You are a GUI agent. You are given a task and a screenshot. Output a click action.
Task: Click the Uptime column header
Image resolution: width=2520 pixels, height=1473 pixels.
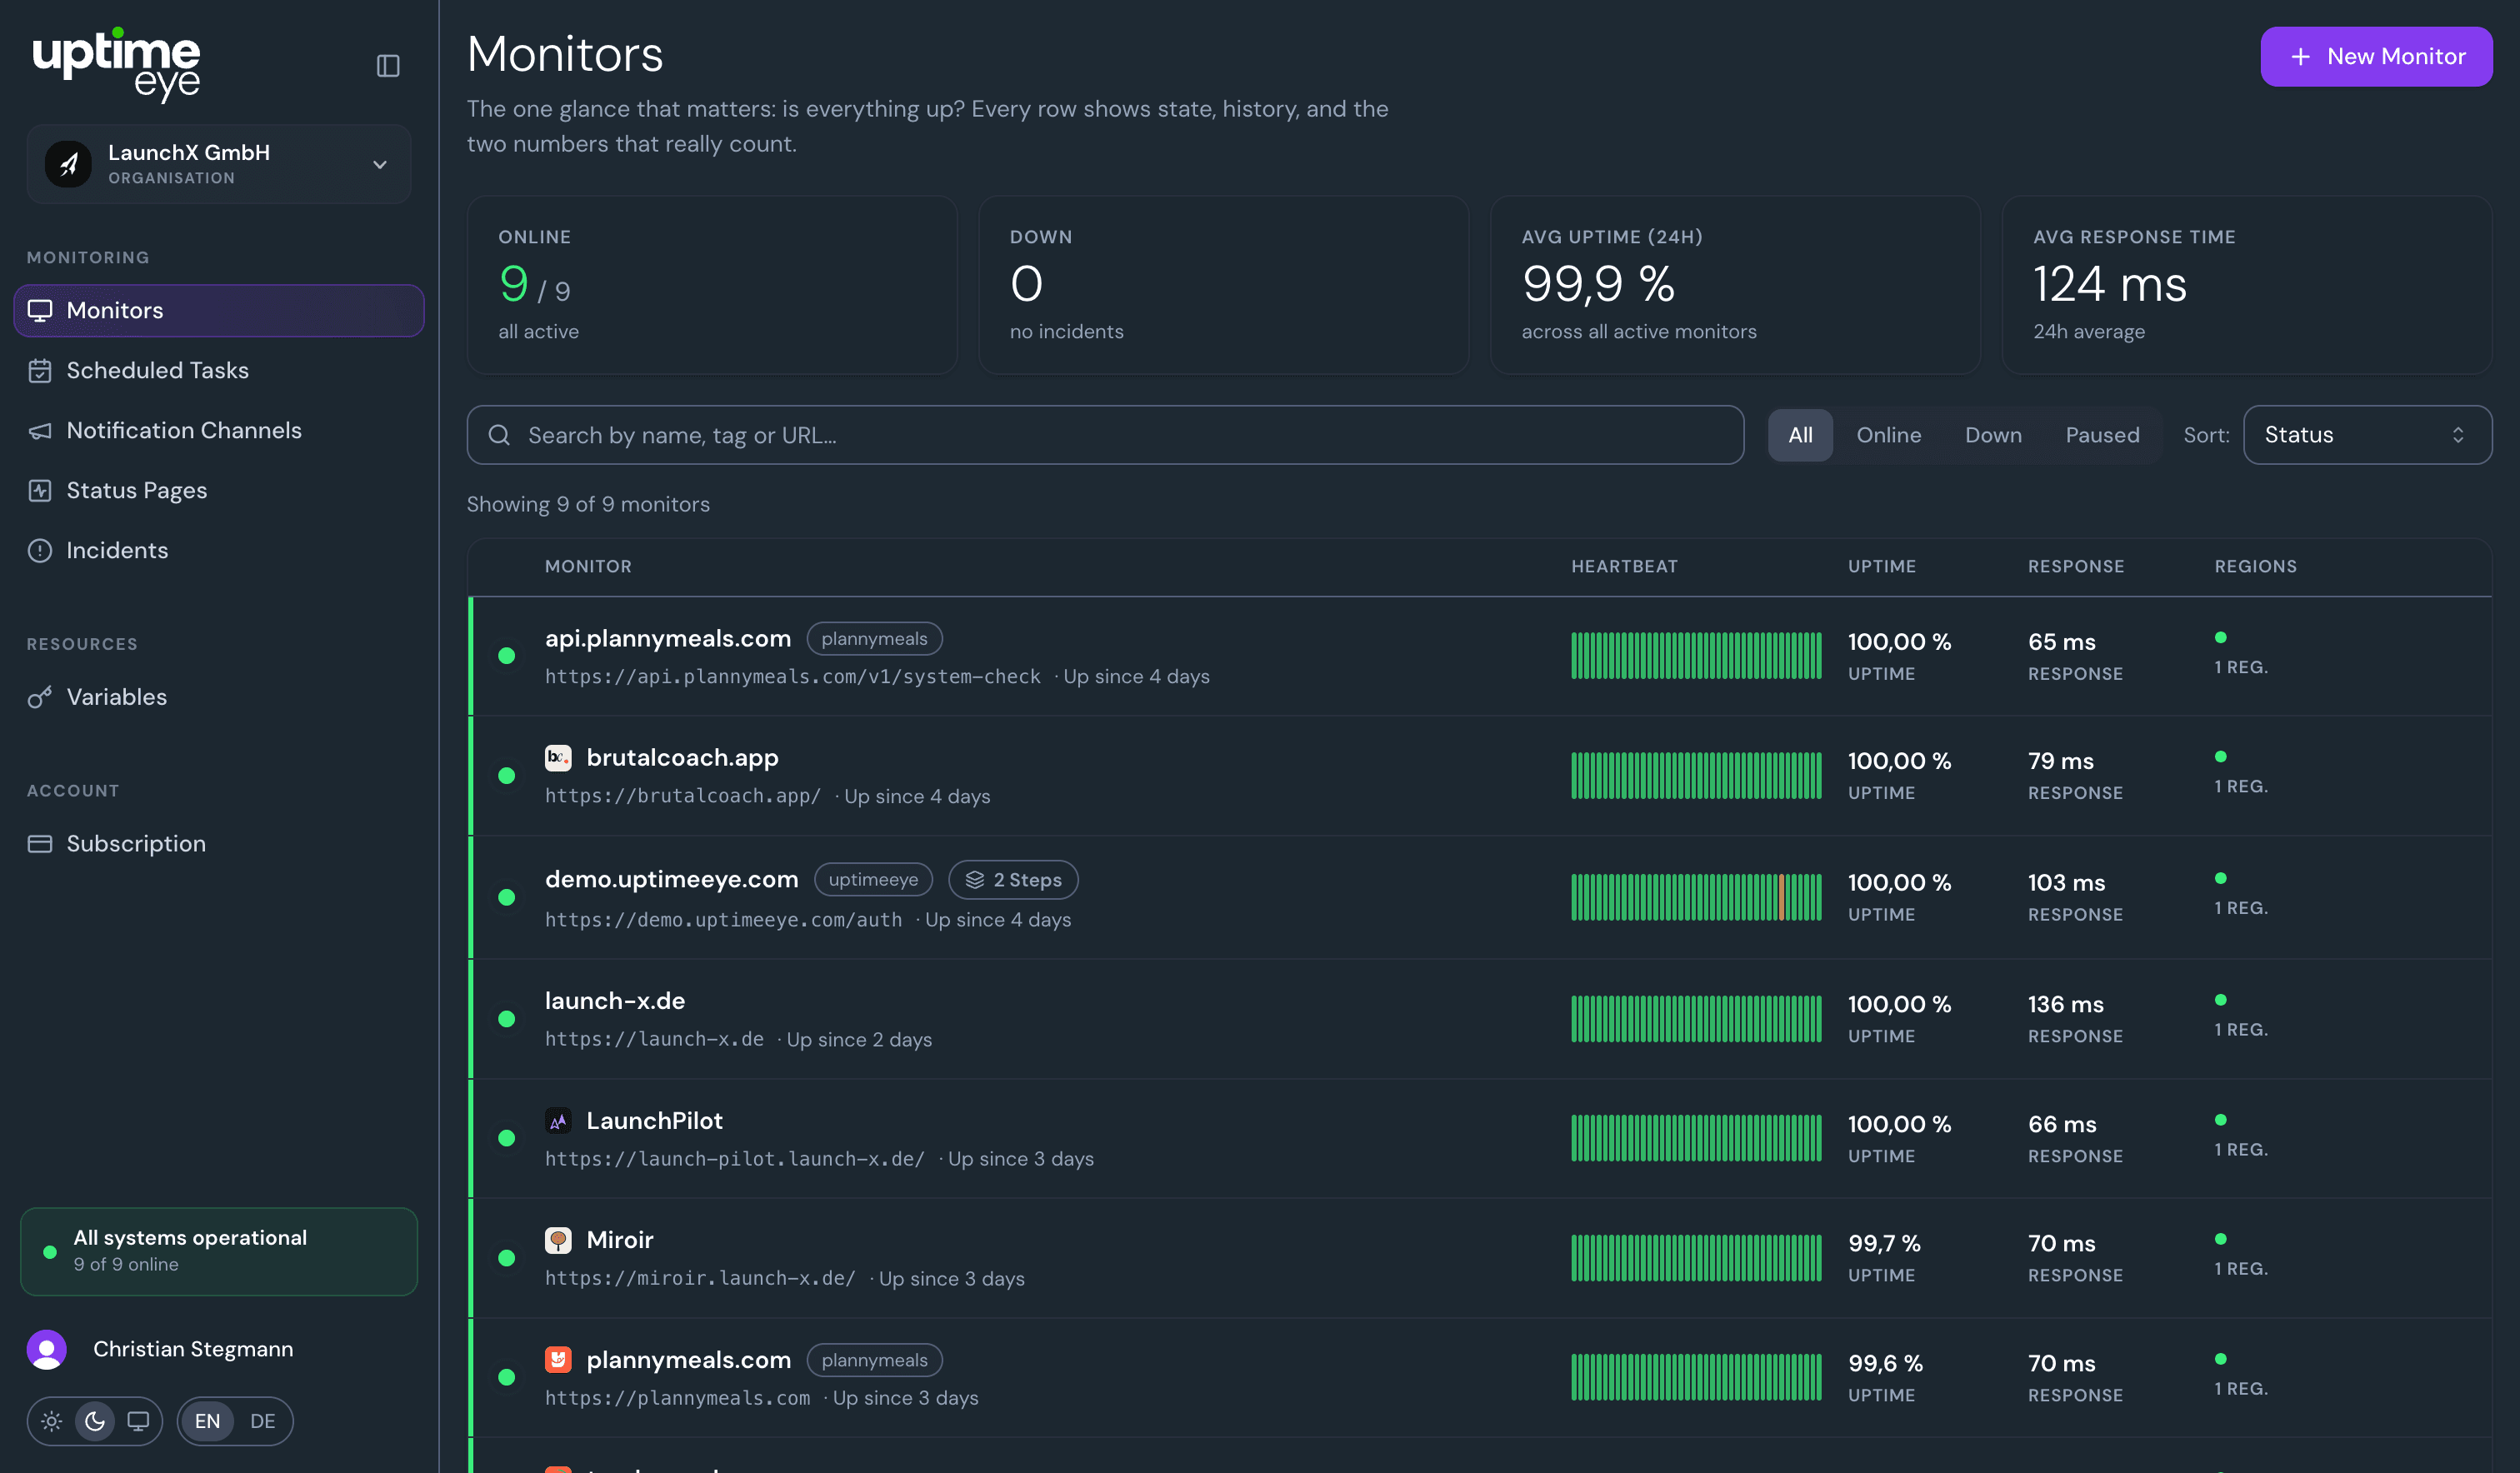tap(1881, 566)
